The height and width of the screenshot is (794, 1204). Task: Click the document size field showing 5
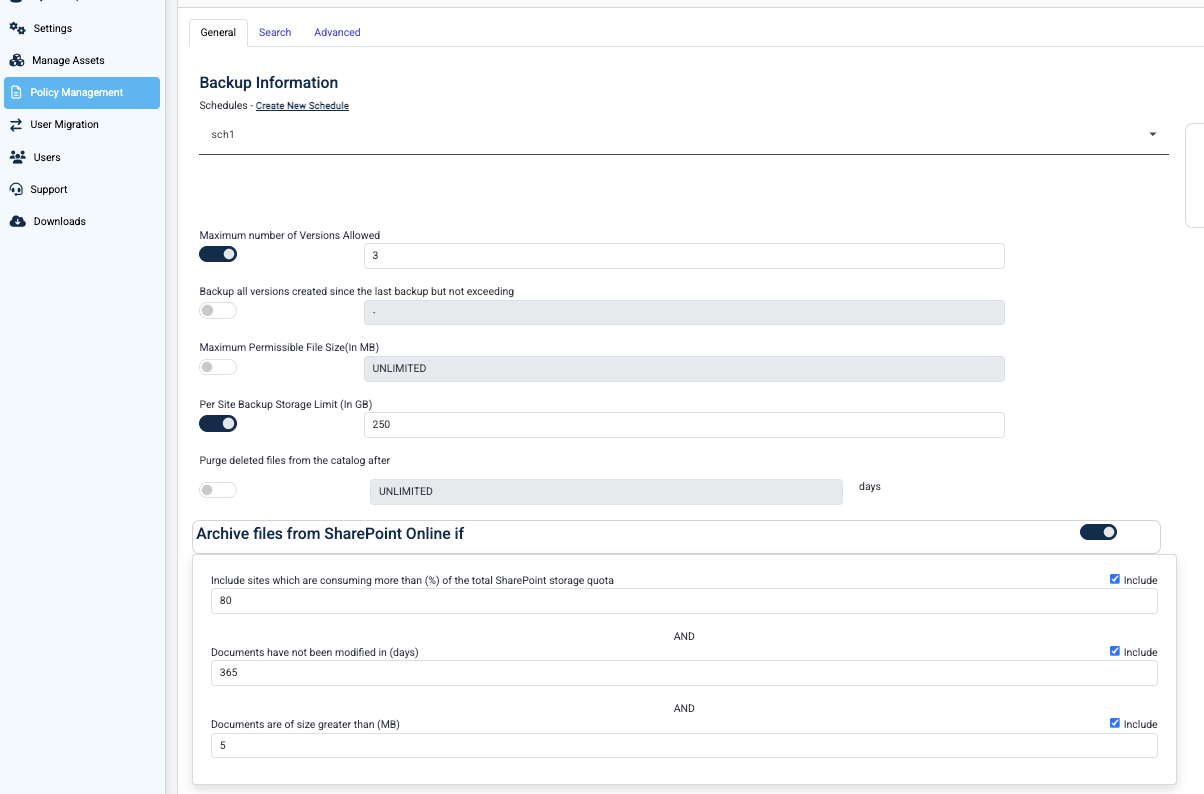click(x=684, y=745)
